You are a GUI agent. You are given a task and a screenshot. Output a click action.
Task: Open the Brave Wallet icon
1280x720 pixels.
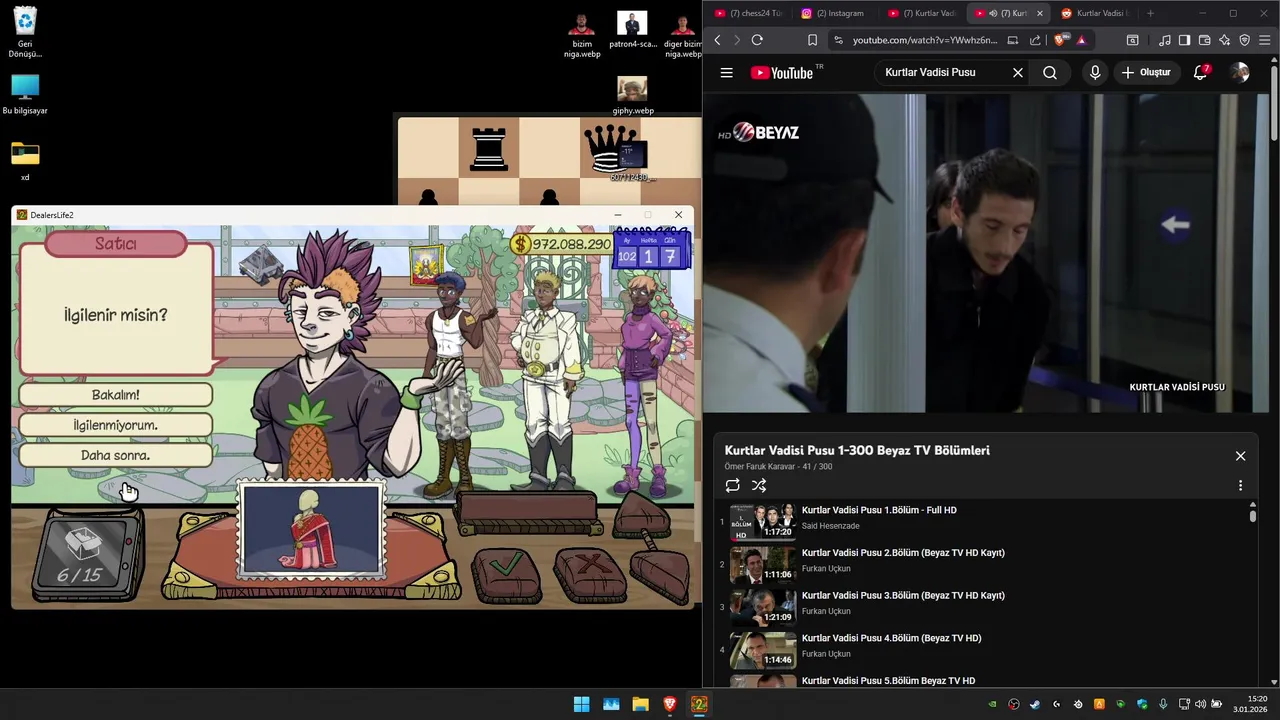[x=1205, y=40]
